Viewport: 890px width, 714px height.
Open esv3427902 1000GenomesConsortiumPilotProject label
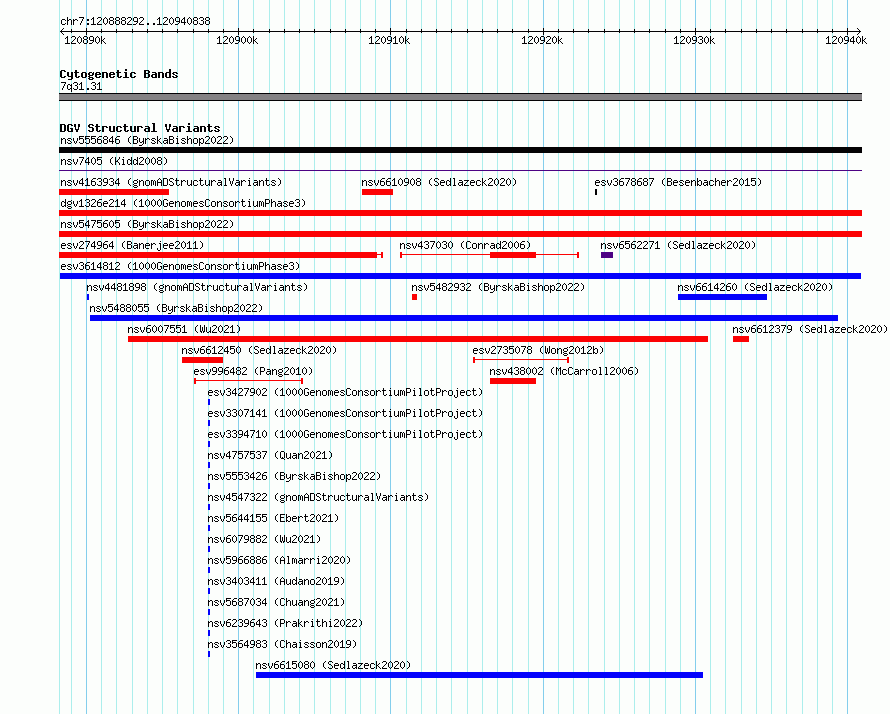345,392
